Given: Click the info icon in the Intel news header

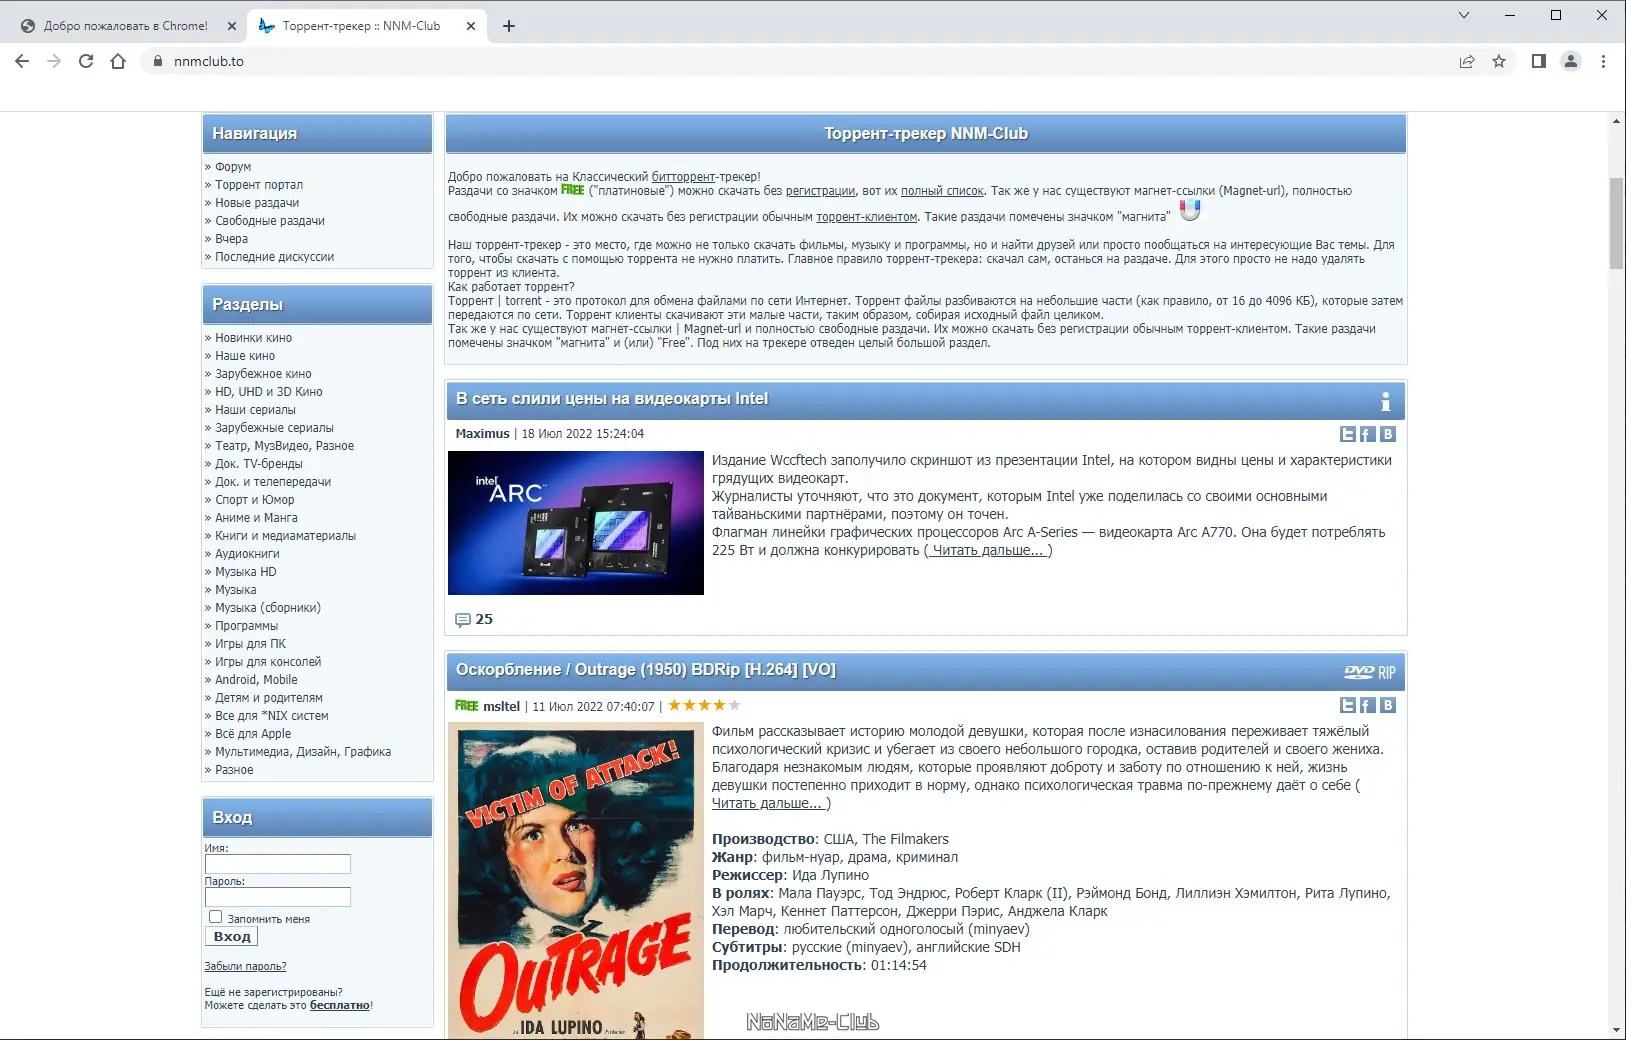Looking at the screenshot, I should [x=1385, y=401].
